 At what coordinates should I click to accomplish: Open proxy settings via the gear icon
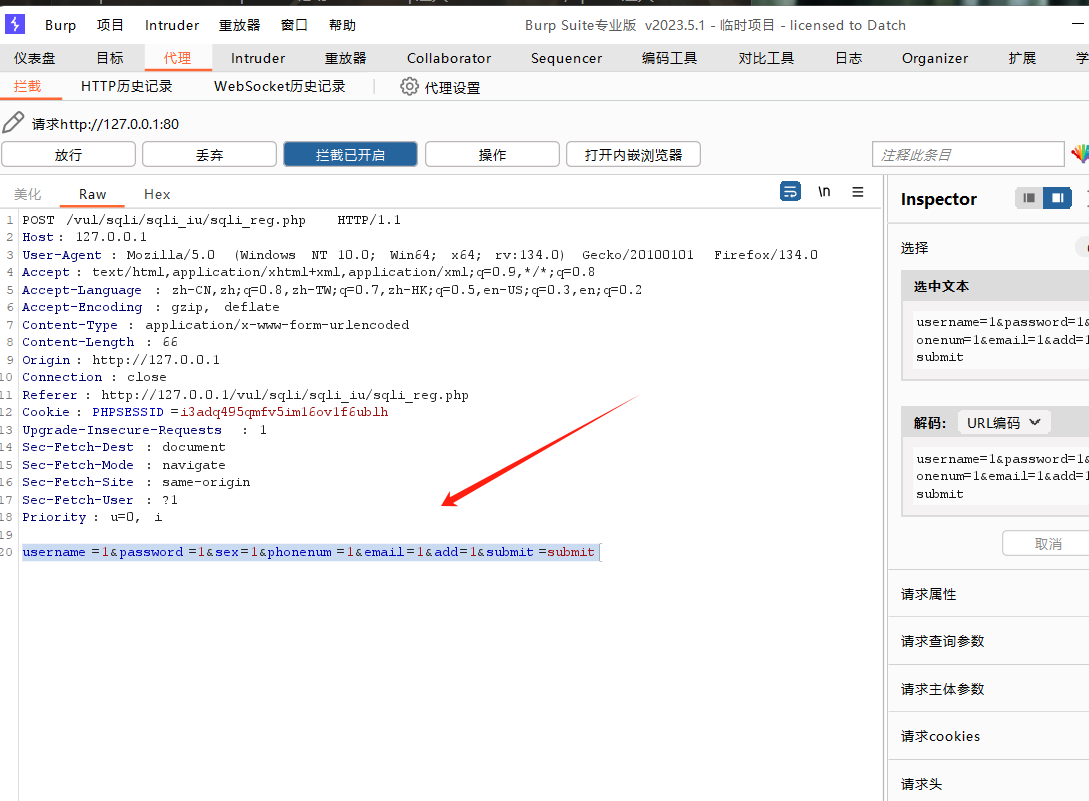[409, 86]
